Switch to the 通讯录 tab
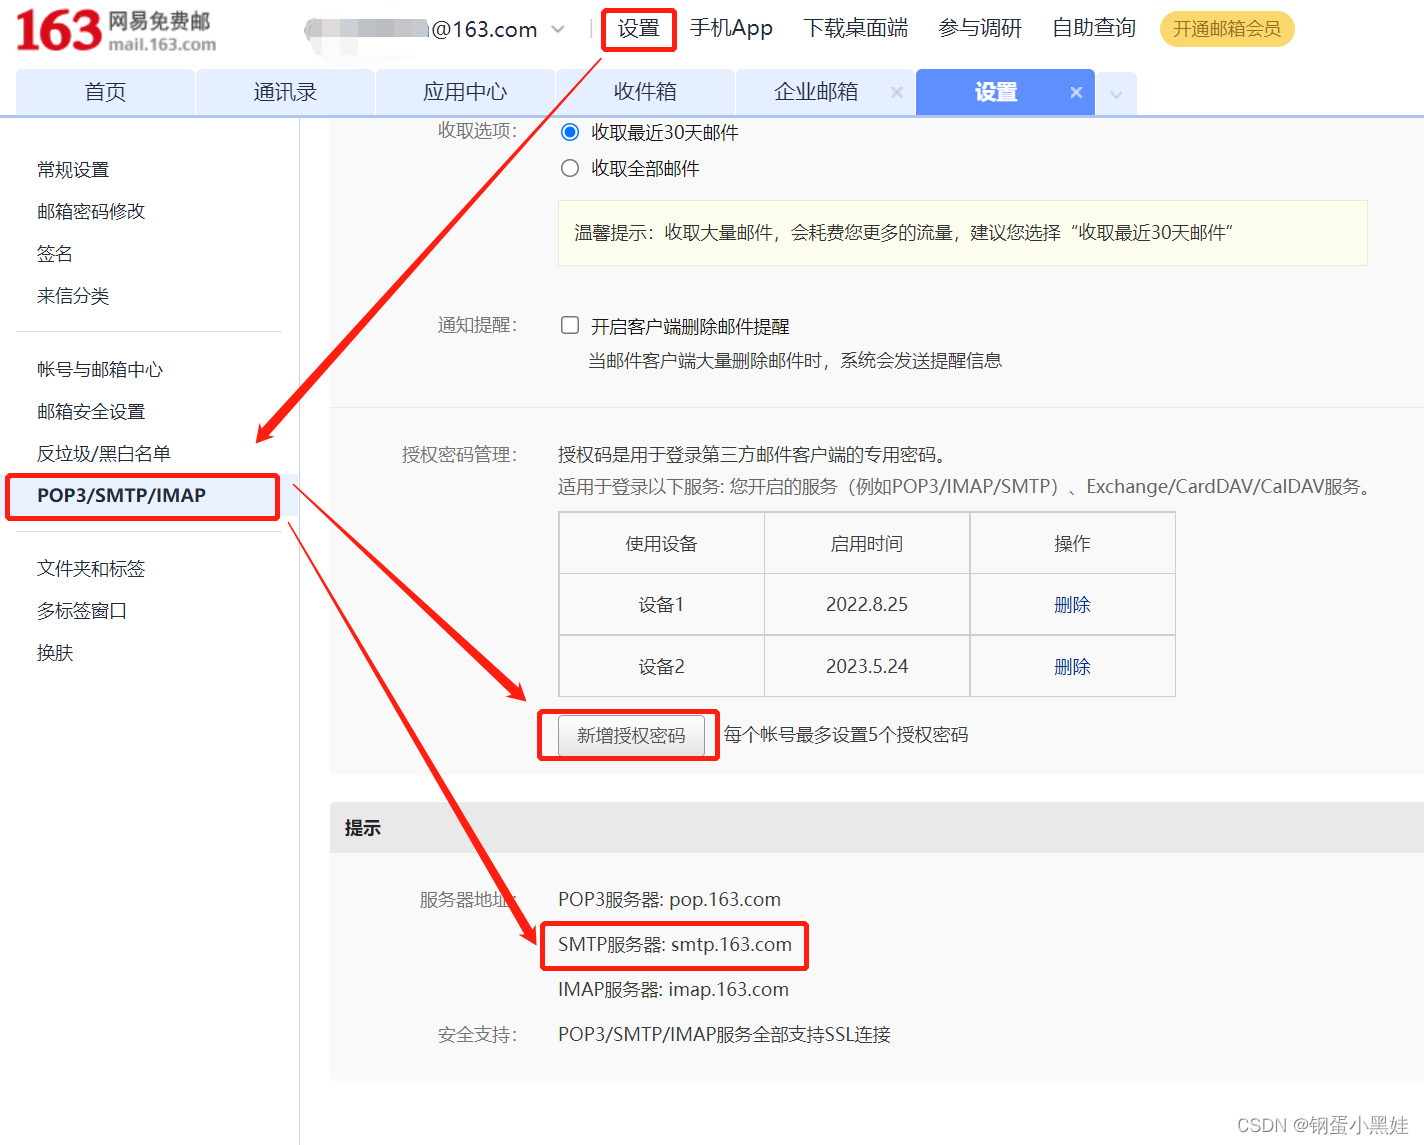 coord(285,92)
